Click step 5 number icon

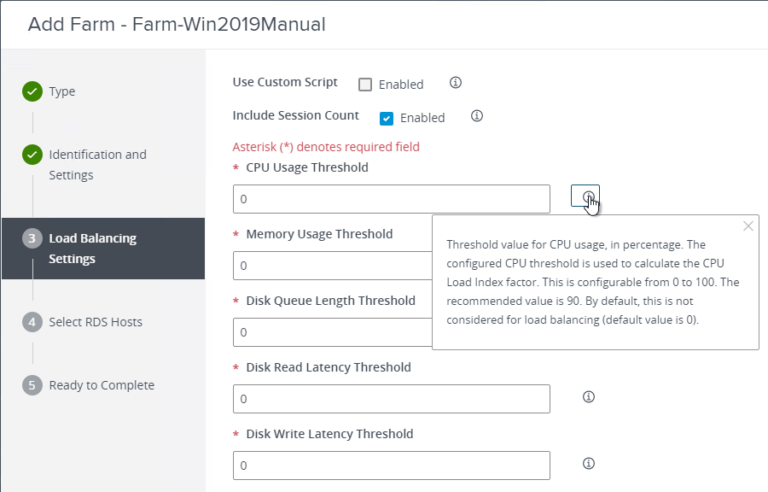point(32,385)
